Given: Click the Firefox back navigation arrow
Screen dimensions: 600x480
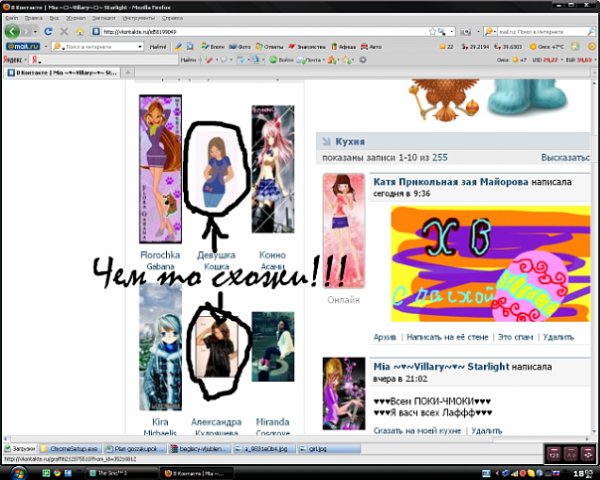Looking at the screenshot, I should (x=13, y=32).
